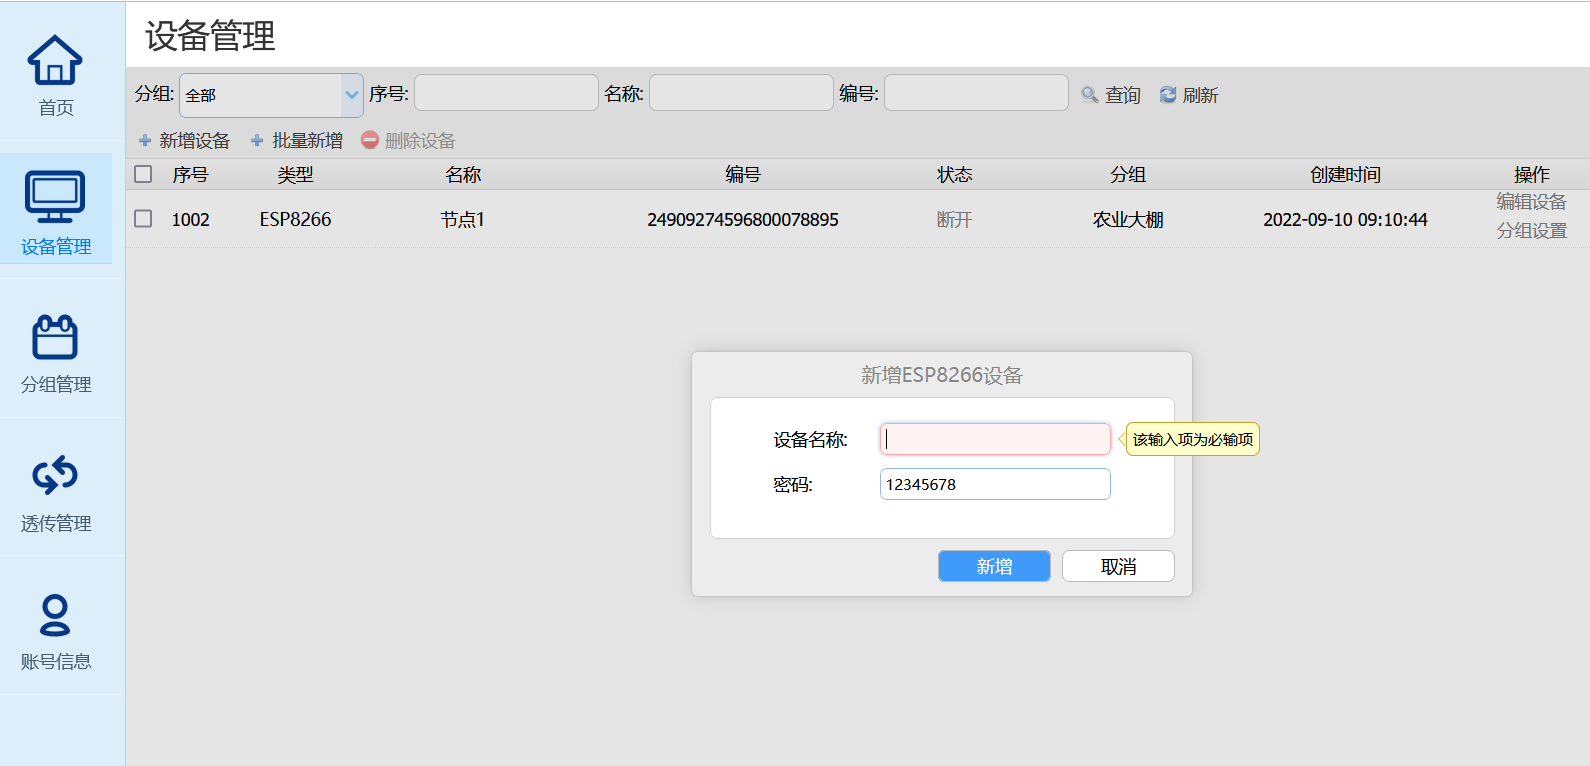Click the 新增 button in dialog

[x=994, y=566]
